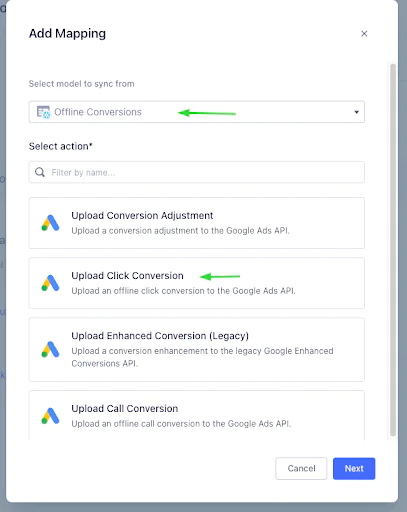Open the Offline Conversions model dropdown
The width and height of the screenshot is (407, 512).
coord(197,112)
